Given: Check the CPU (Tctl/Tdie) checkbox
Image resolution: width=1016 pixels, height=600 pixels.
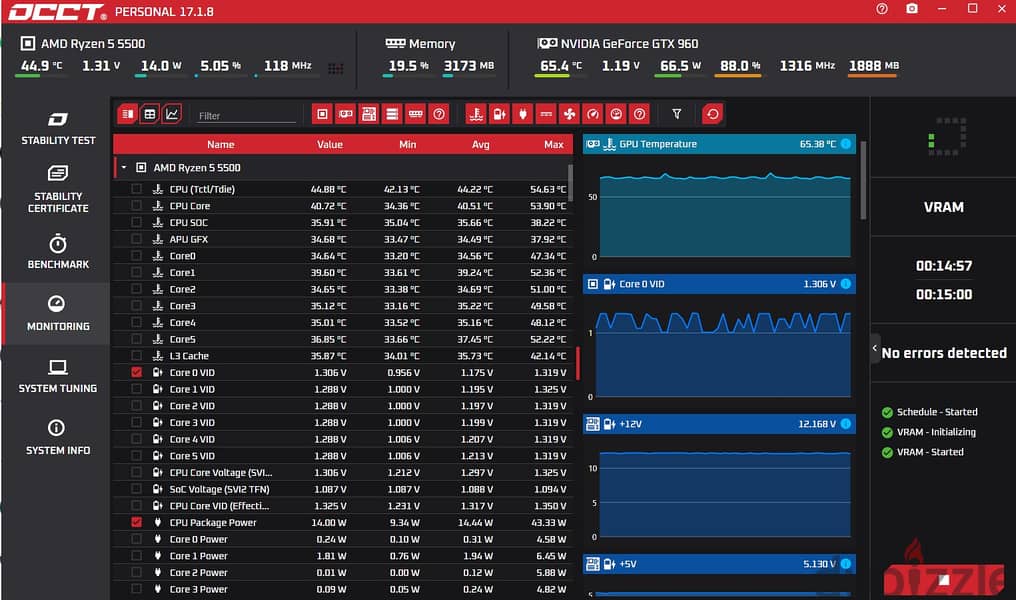Looking at the screenshot, I should (x=136, y=189).
